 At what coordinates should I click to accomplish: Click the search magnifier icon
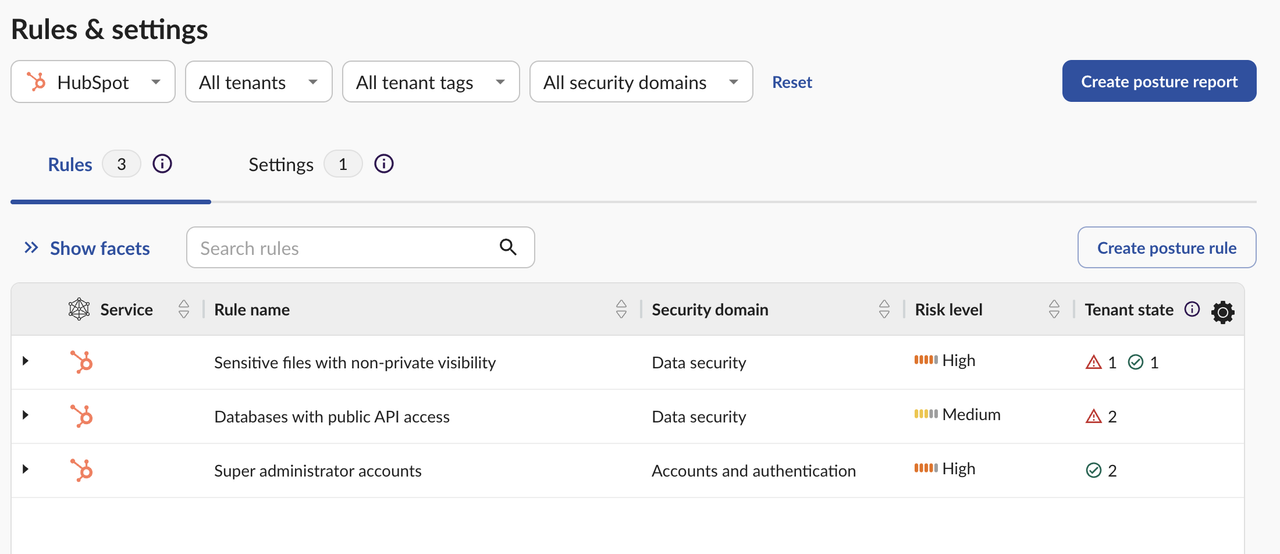click(x=508, y=248)
